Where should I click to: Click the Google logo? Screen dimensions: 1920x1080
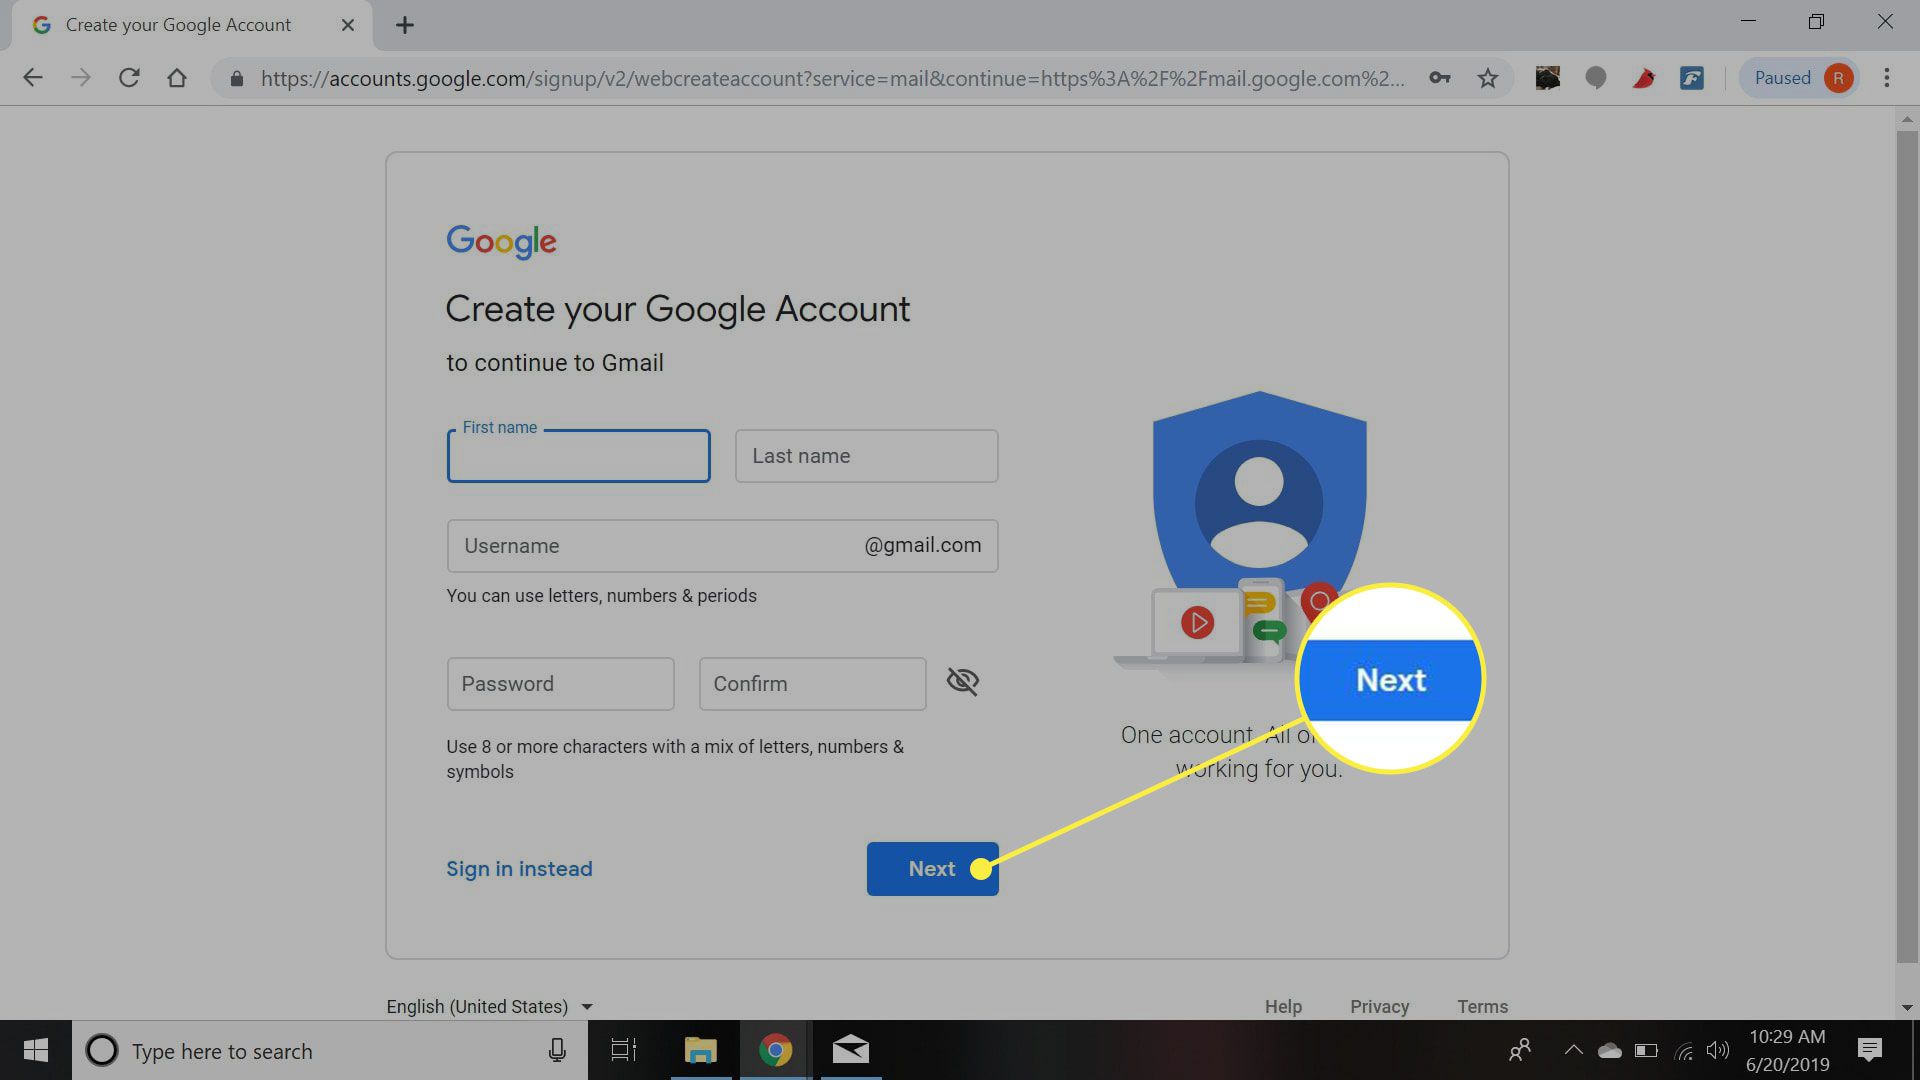pos(501,242)
